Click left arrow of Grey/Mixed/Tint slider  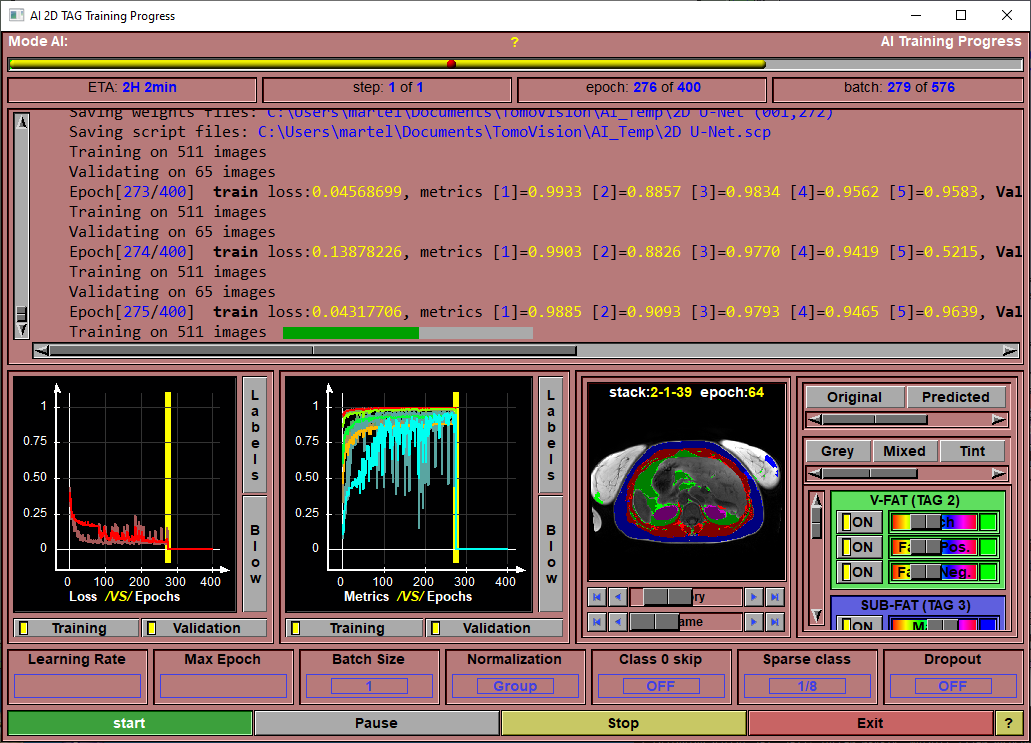click(x=814, y=473)
